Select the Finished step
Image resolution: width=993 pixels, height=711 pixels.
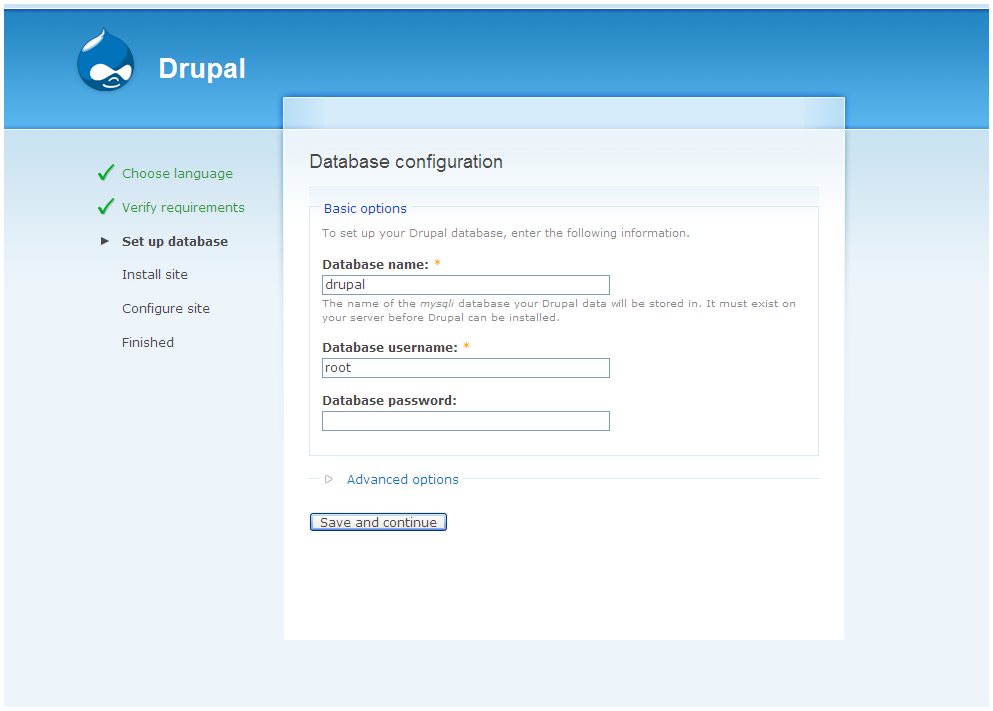click(x=148, y=343)
